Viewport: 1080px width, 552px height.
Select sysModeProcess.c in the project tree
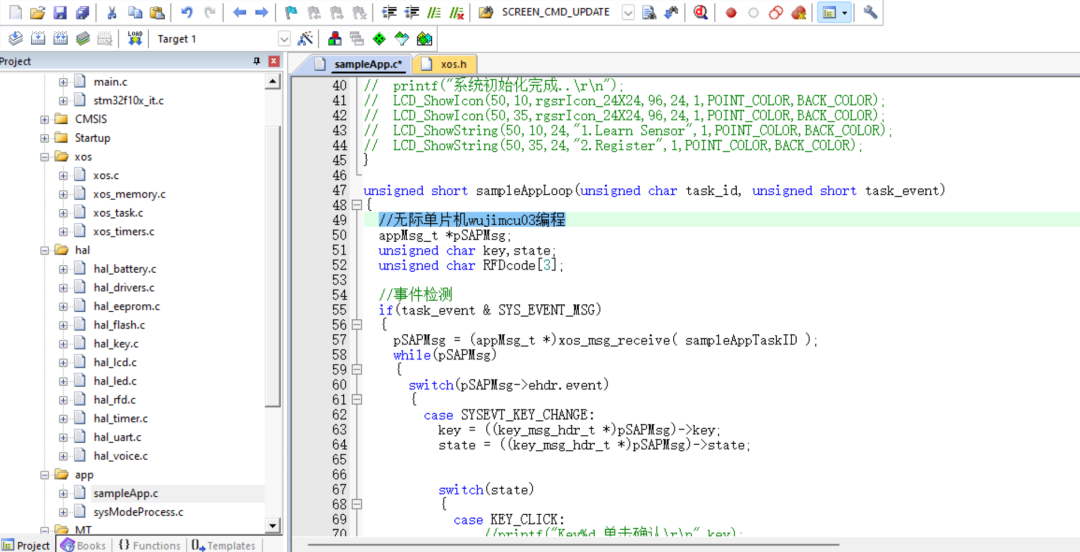[138, 512]
